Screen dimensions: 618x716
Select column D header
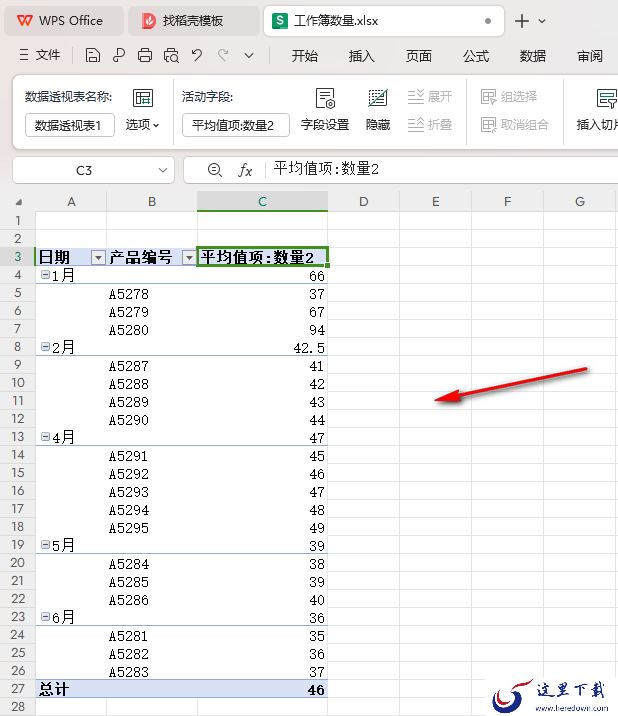[364, 201]
